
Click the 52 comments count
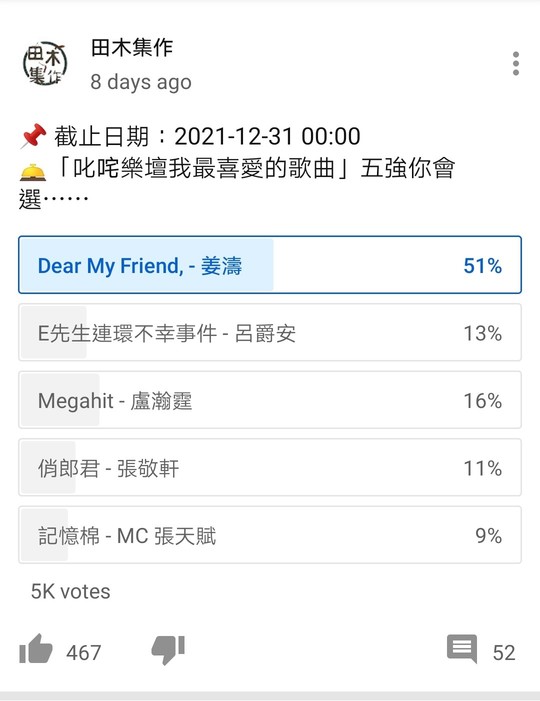coord(504,653)
